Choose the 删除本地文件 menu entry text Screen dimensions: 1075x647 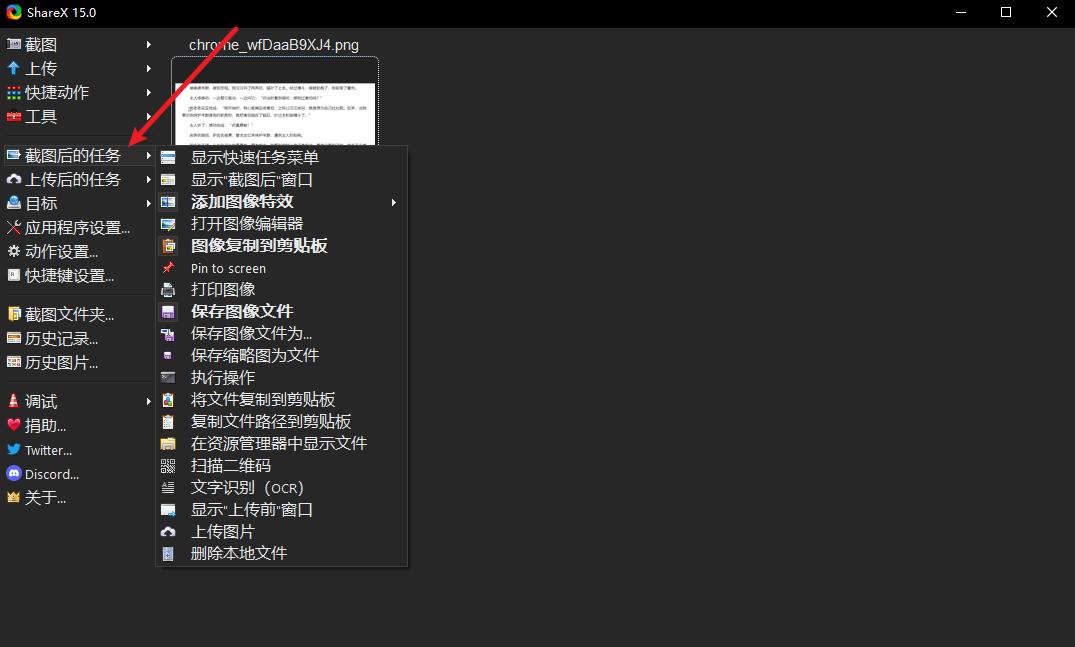(x=239, y=554)
